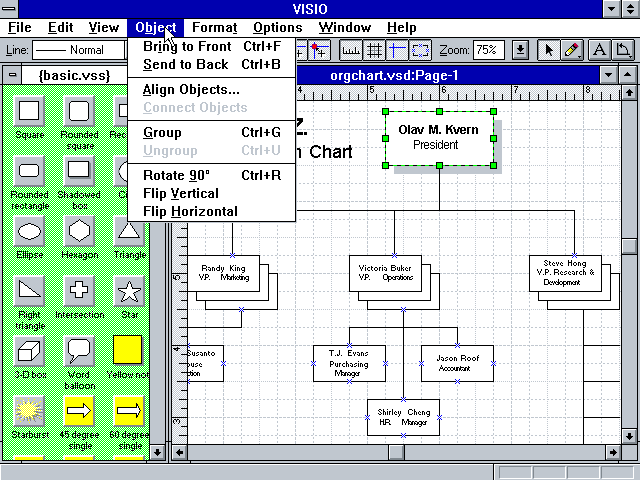Click the Zoom percentage field showing 75%

(487, 50)
